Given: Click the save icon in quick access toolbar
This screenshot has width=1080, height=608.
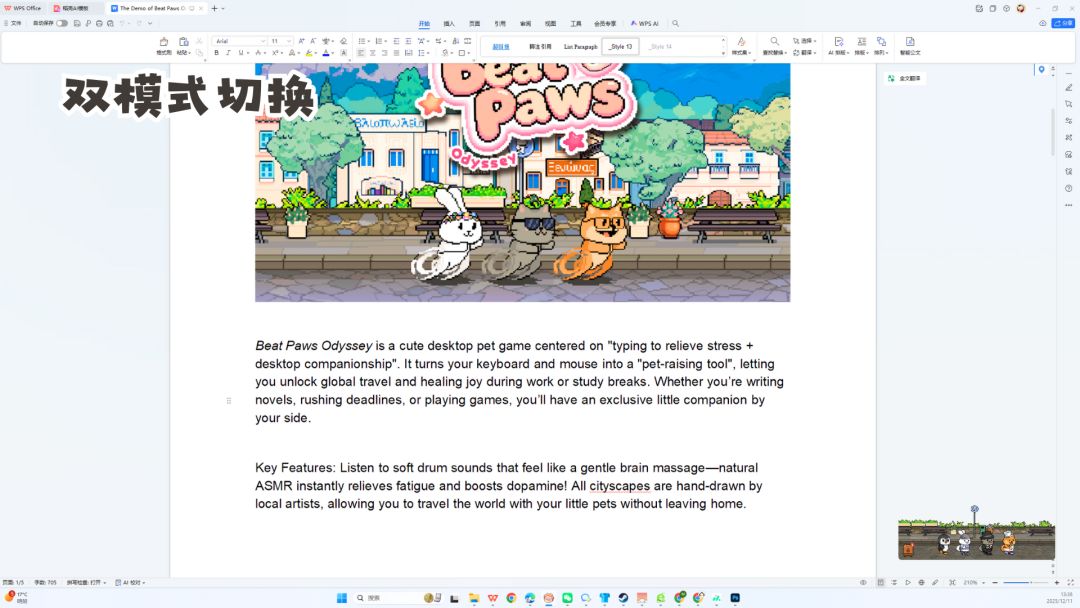Looking at the screenshot, I should tap(77, 23).
